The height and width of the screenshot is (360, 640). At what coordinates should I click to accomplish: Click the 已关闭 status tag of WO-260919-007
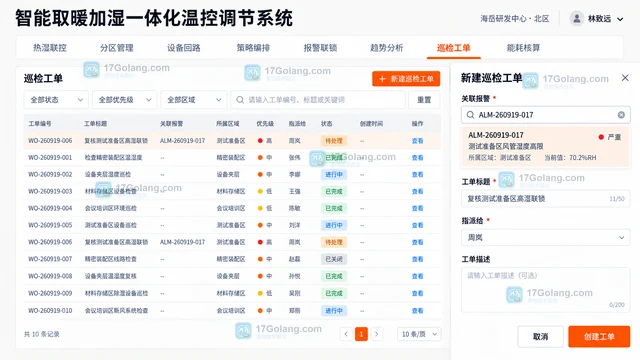click(x=333, y=259)
